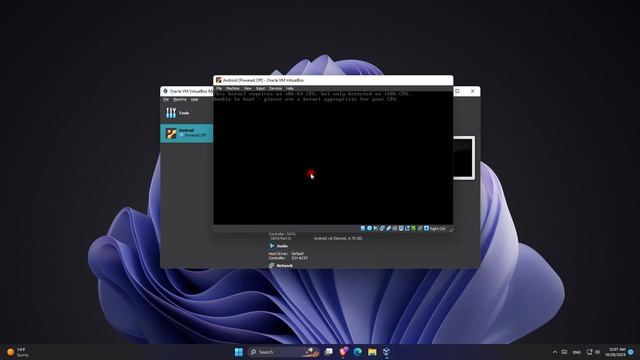Open File Explorer from taskbar
640x360 pixels.
tap(372, 352)
